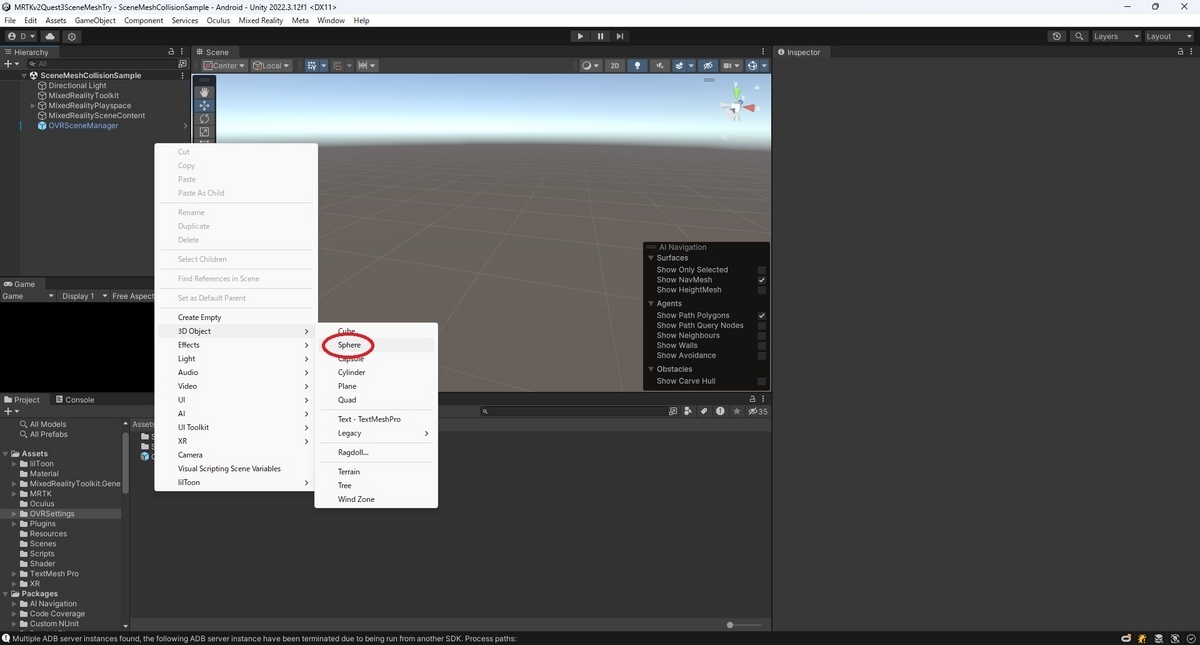Screen dimensions: 1200x645
Task: Open the GameObject menu
Action: tap(95, 20)
